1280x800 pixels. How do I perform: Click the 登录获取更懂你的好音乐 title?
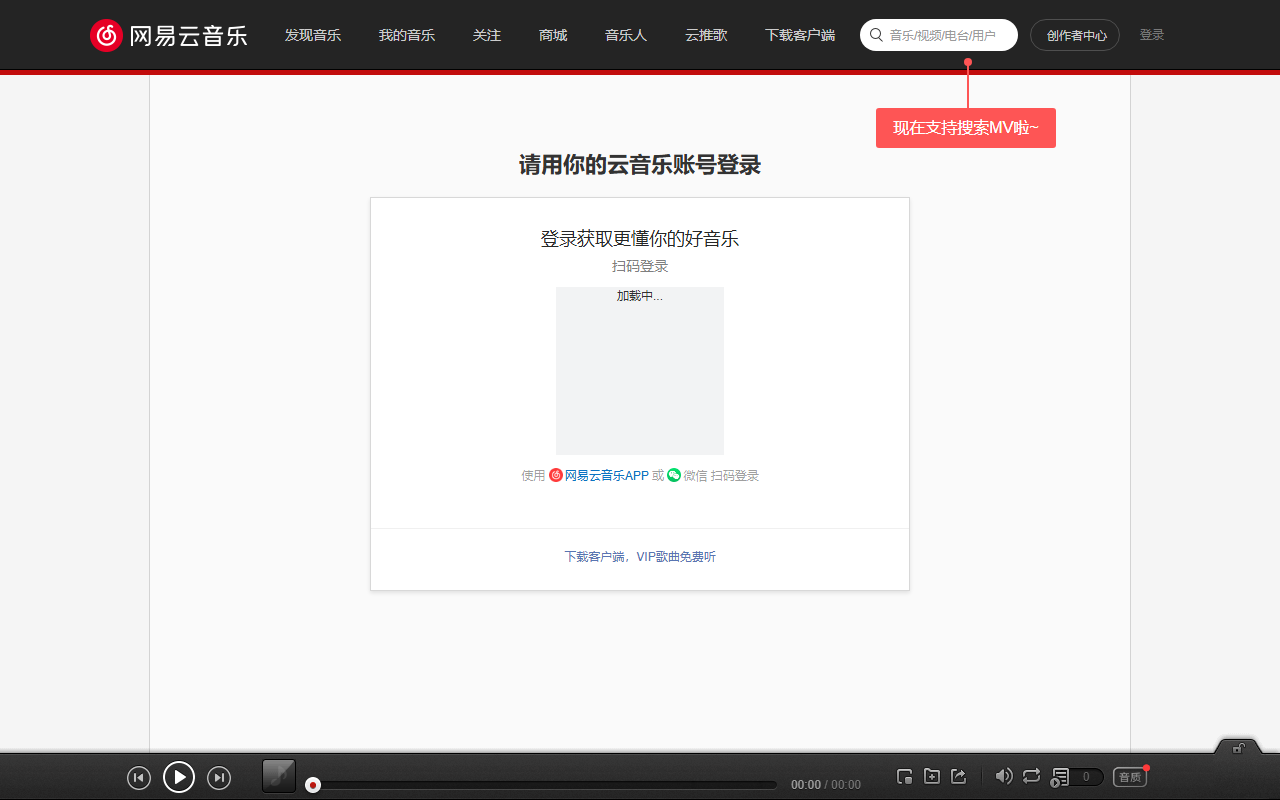point(640,239)
